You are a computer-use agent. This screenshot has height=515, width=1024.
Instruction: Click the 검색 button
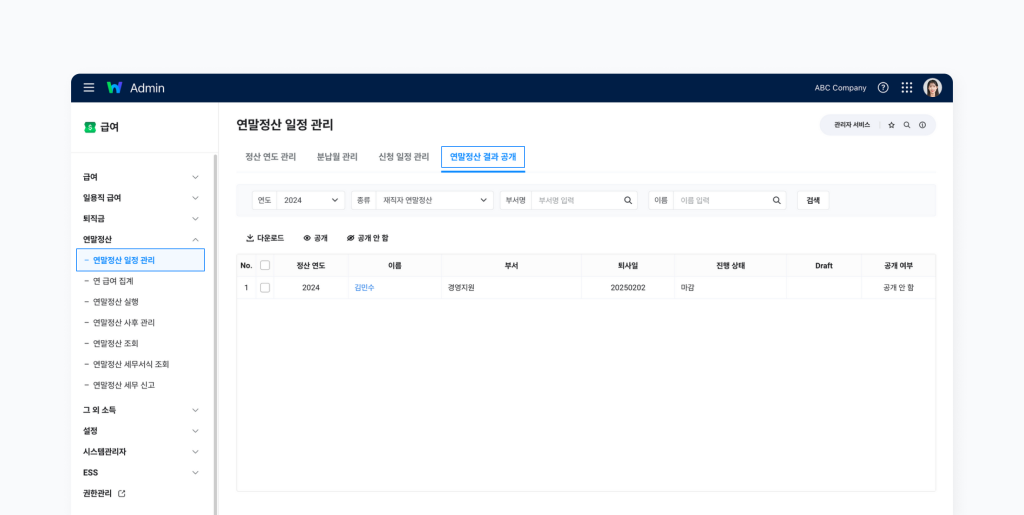pos(813,200)
